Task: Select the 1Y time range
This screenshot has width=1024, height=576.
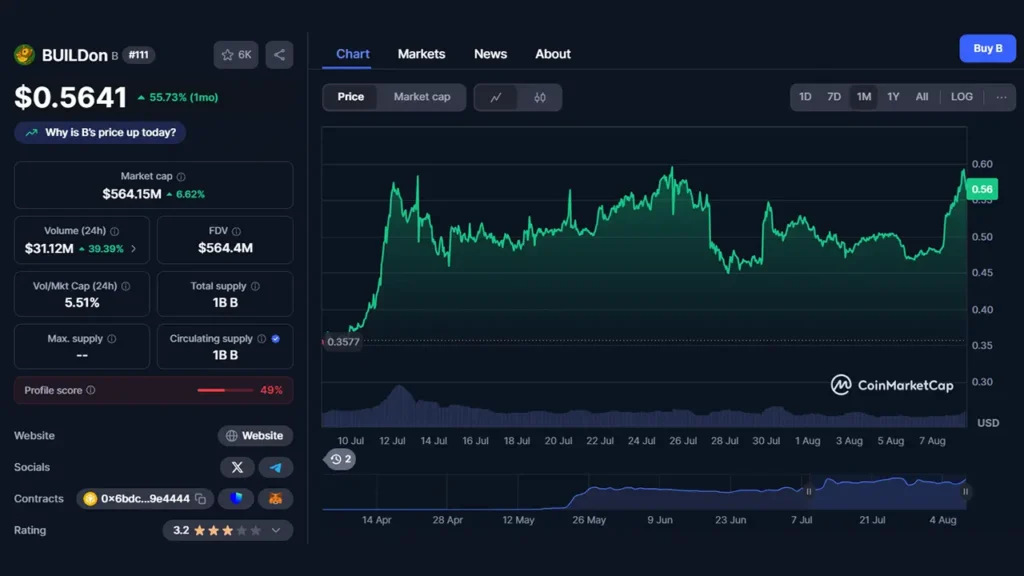Action: click(x=893, y=97)
